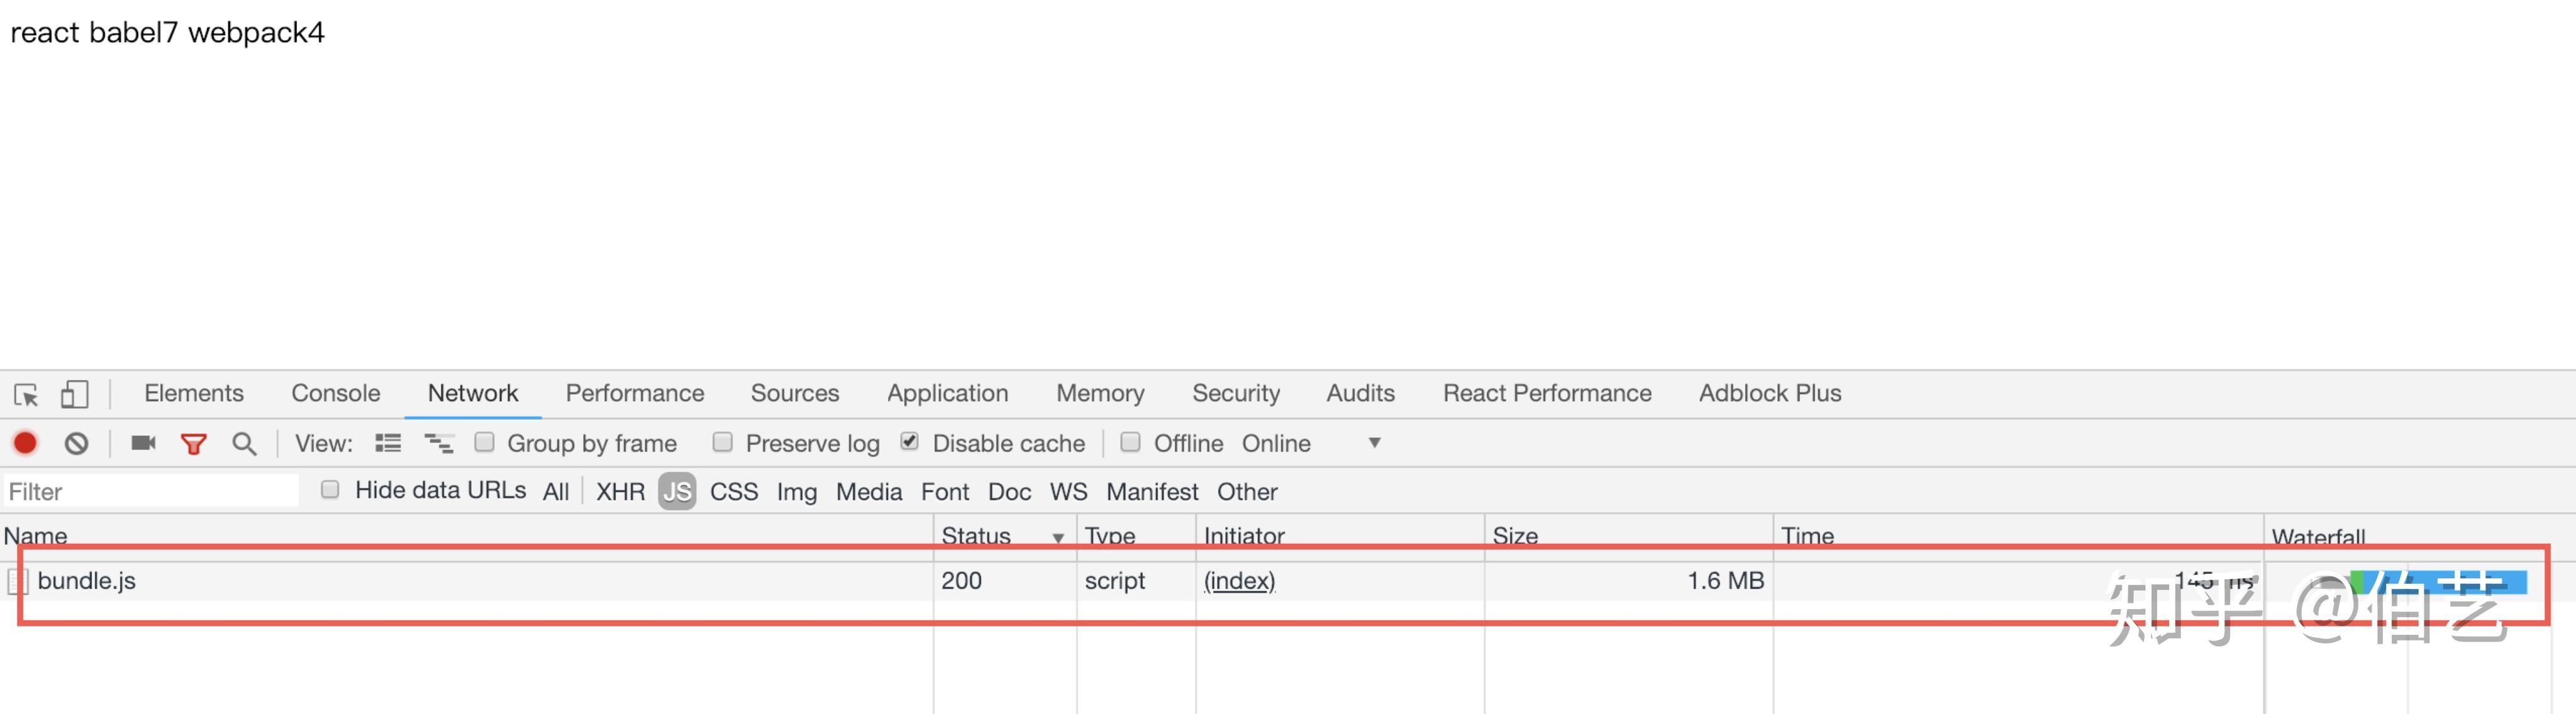The width and height of the screenshot is (2576, 714).
Task: Click the Status column sort arrow
Action: pyautogui.click(x=1058, y=538)
